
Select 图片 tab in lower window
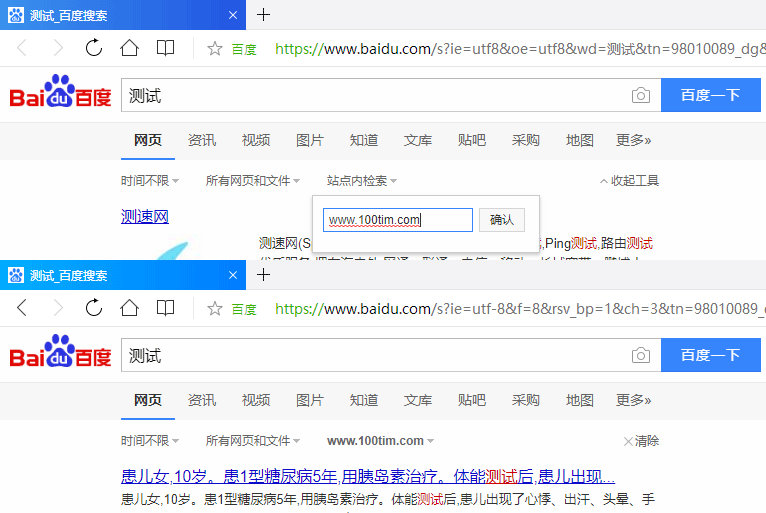310,400
